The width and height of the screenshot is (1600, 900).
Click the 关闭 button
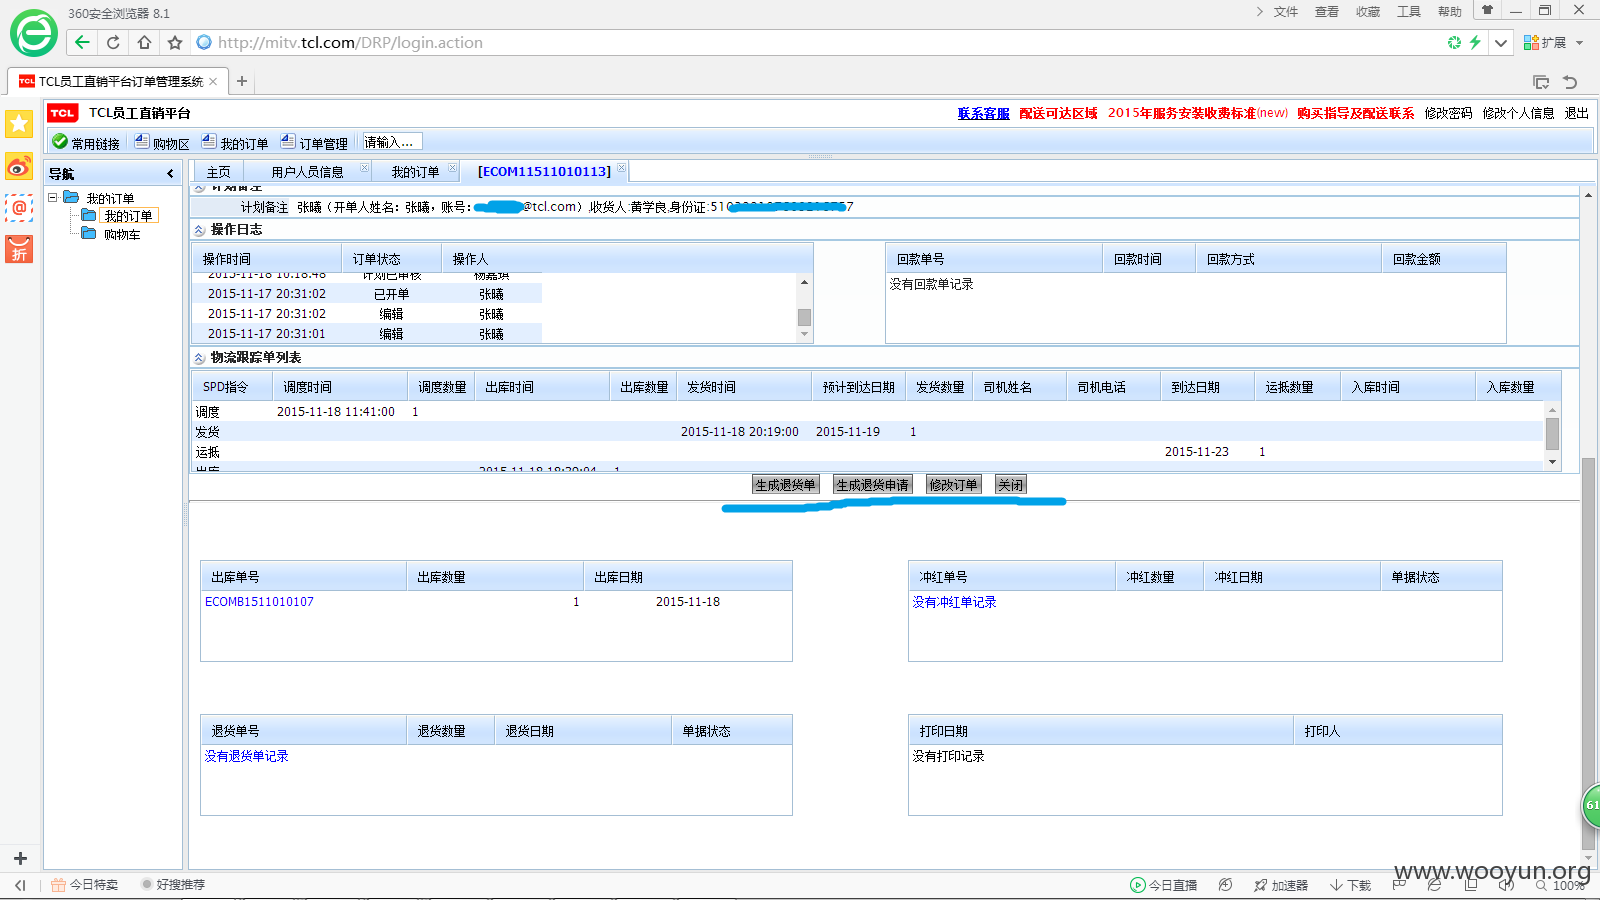point(1010,485)
